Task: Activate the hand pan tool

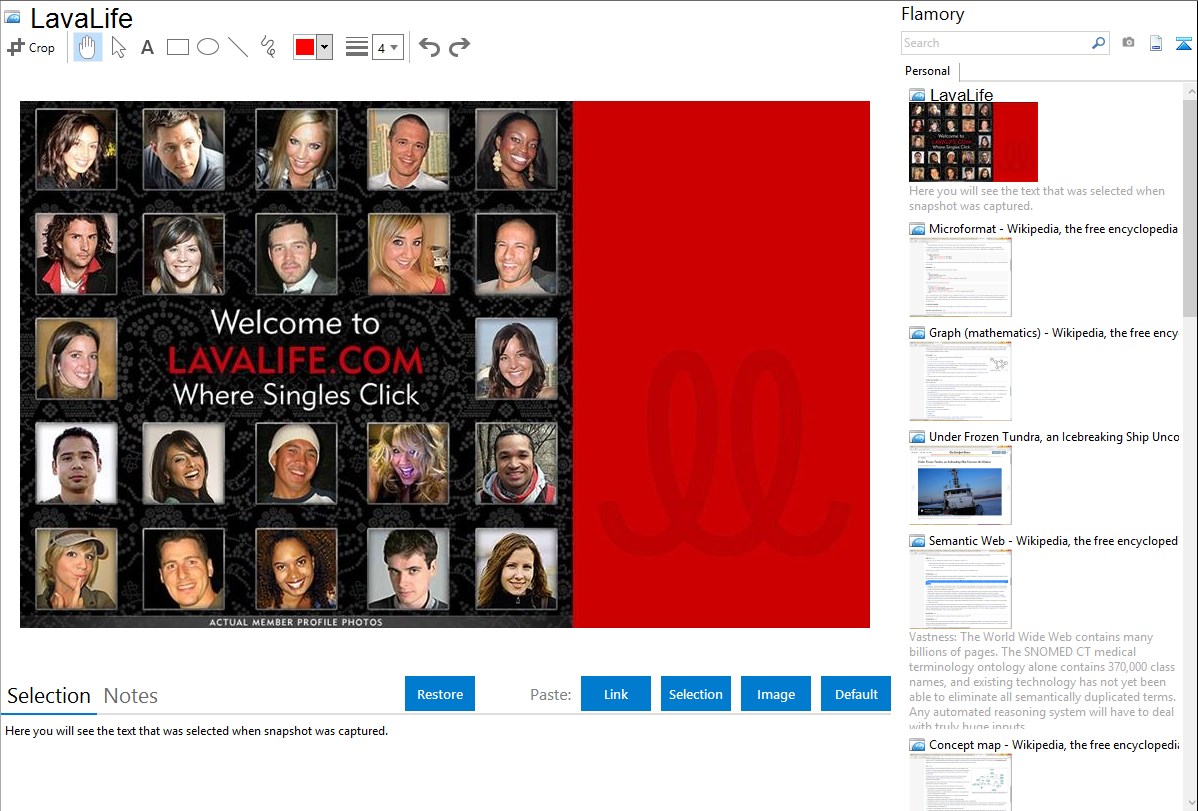Action: 87,47
